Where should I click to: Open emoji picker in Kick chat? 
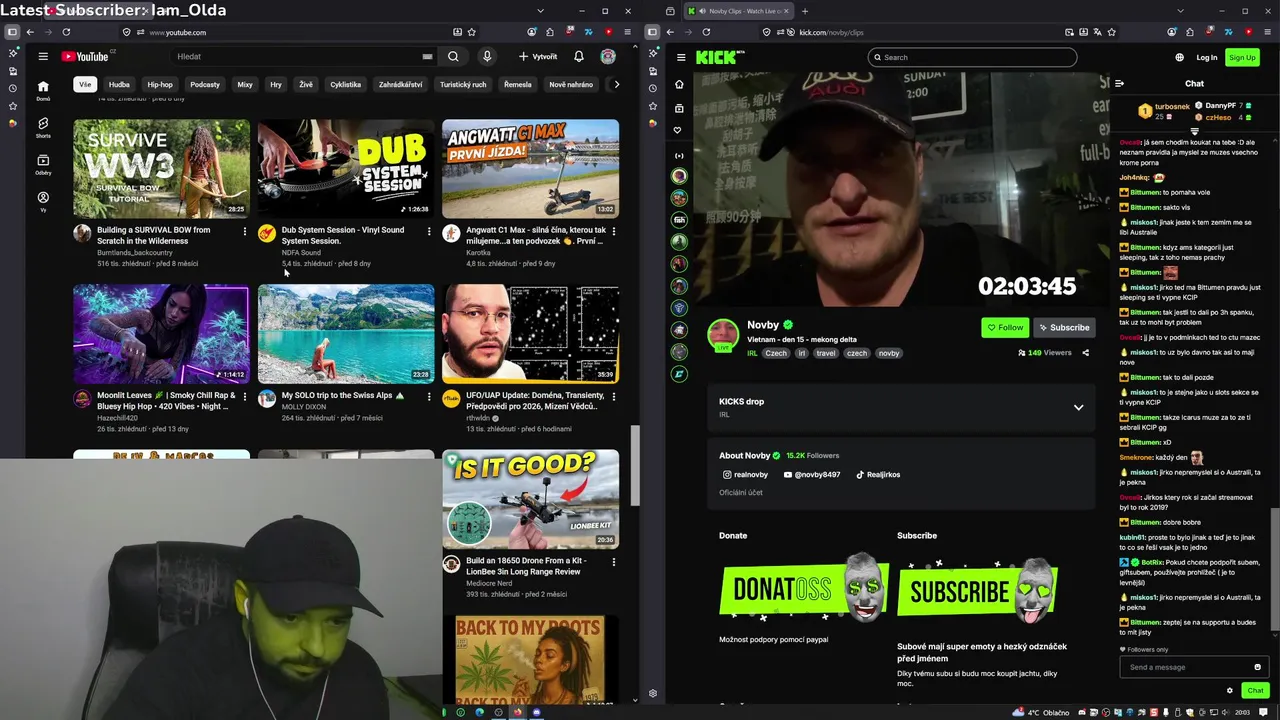tap(1257, 667)
